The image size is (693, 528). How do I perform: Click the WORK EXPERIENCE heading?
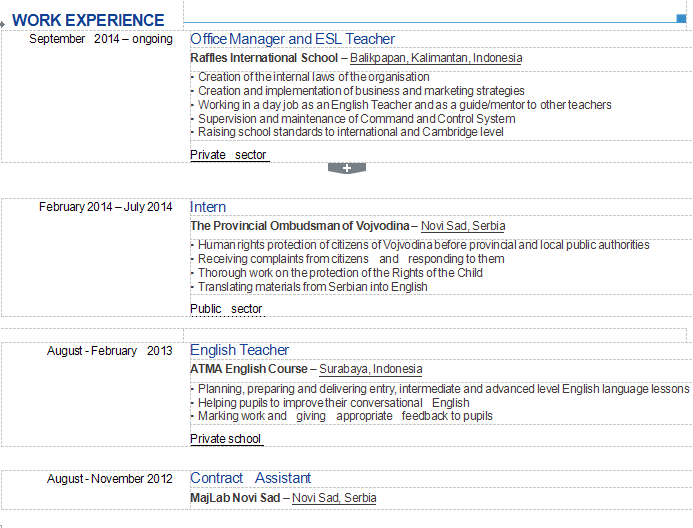[88, 20]
